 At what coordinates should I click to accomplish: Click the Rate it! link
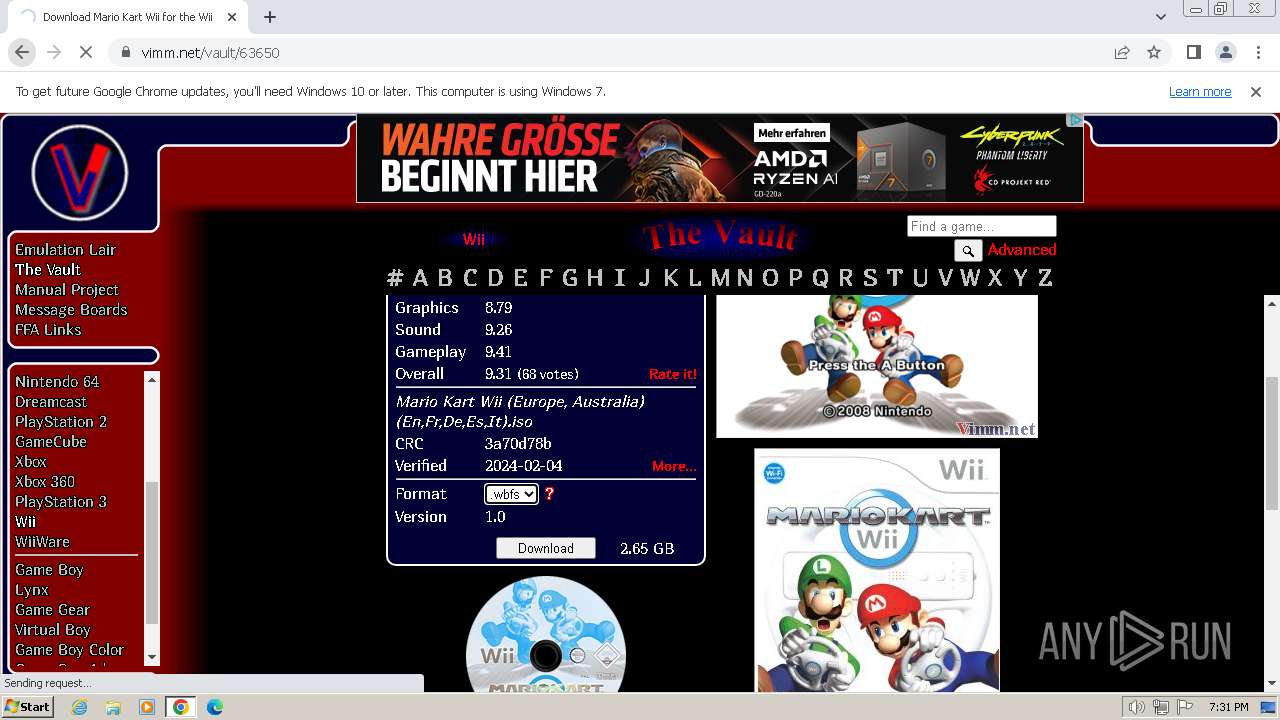(x=673, y=374)
